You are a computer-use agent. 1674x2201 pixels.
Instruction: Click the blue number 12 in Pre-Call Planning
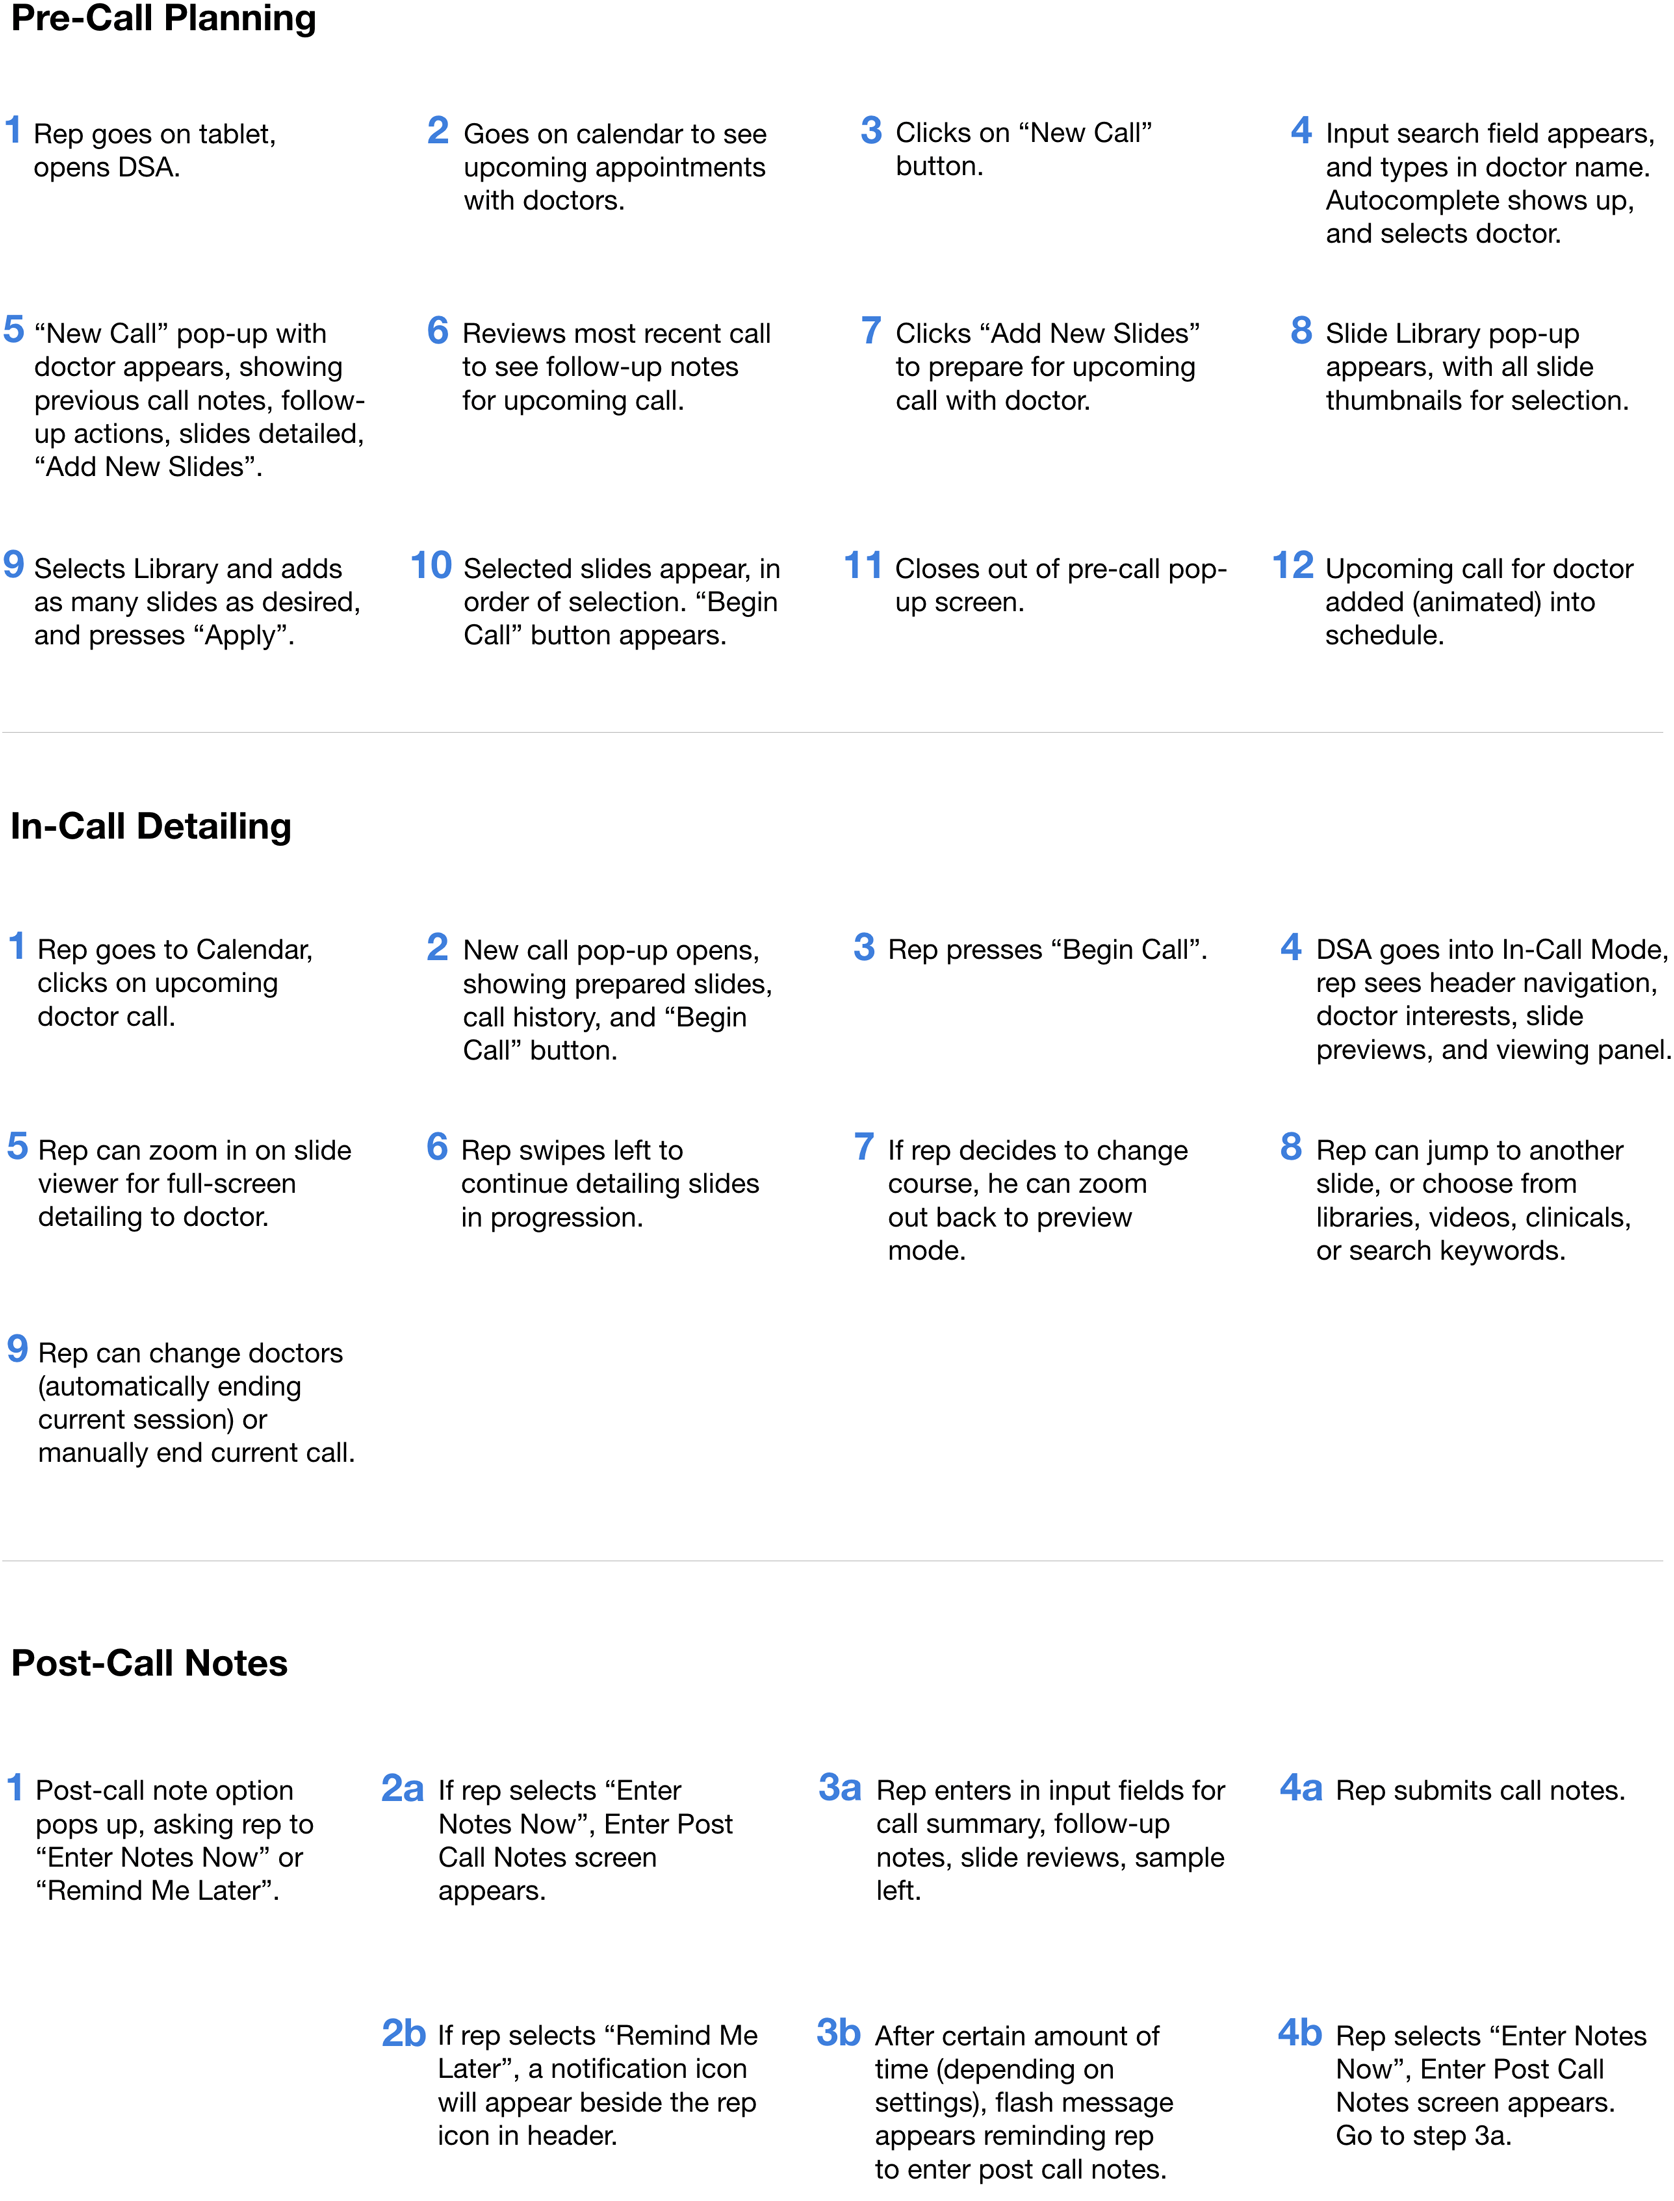point(1292,566)
